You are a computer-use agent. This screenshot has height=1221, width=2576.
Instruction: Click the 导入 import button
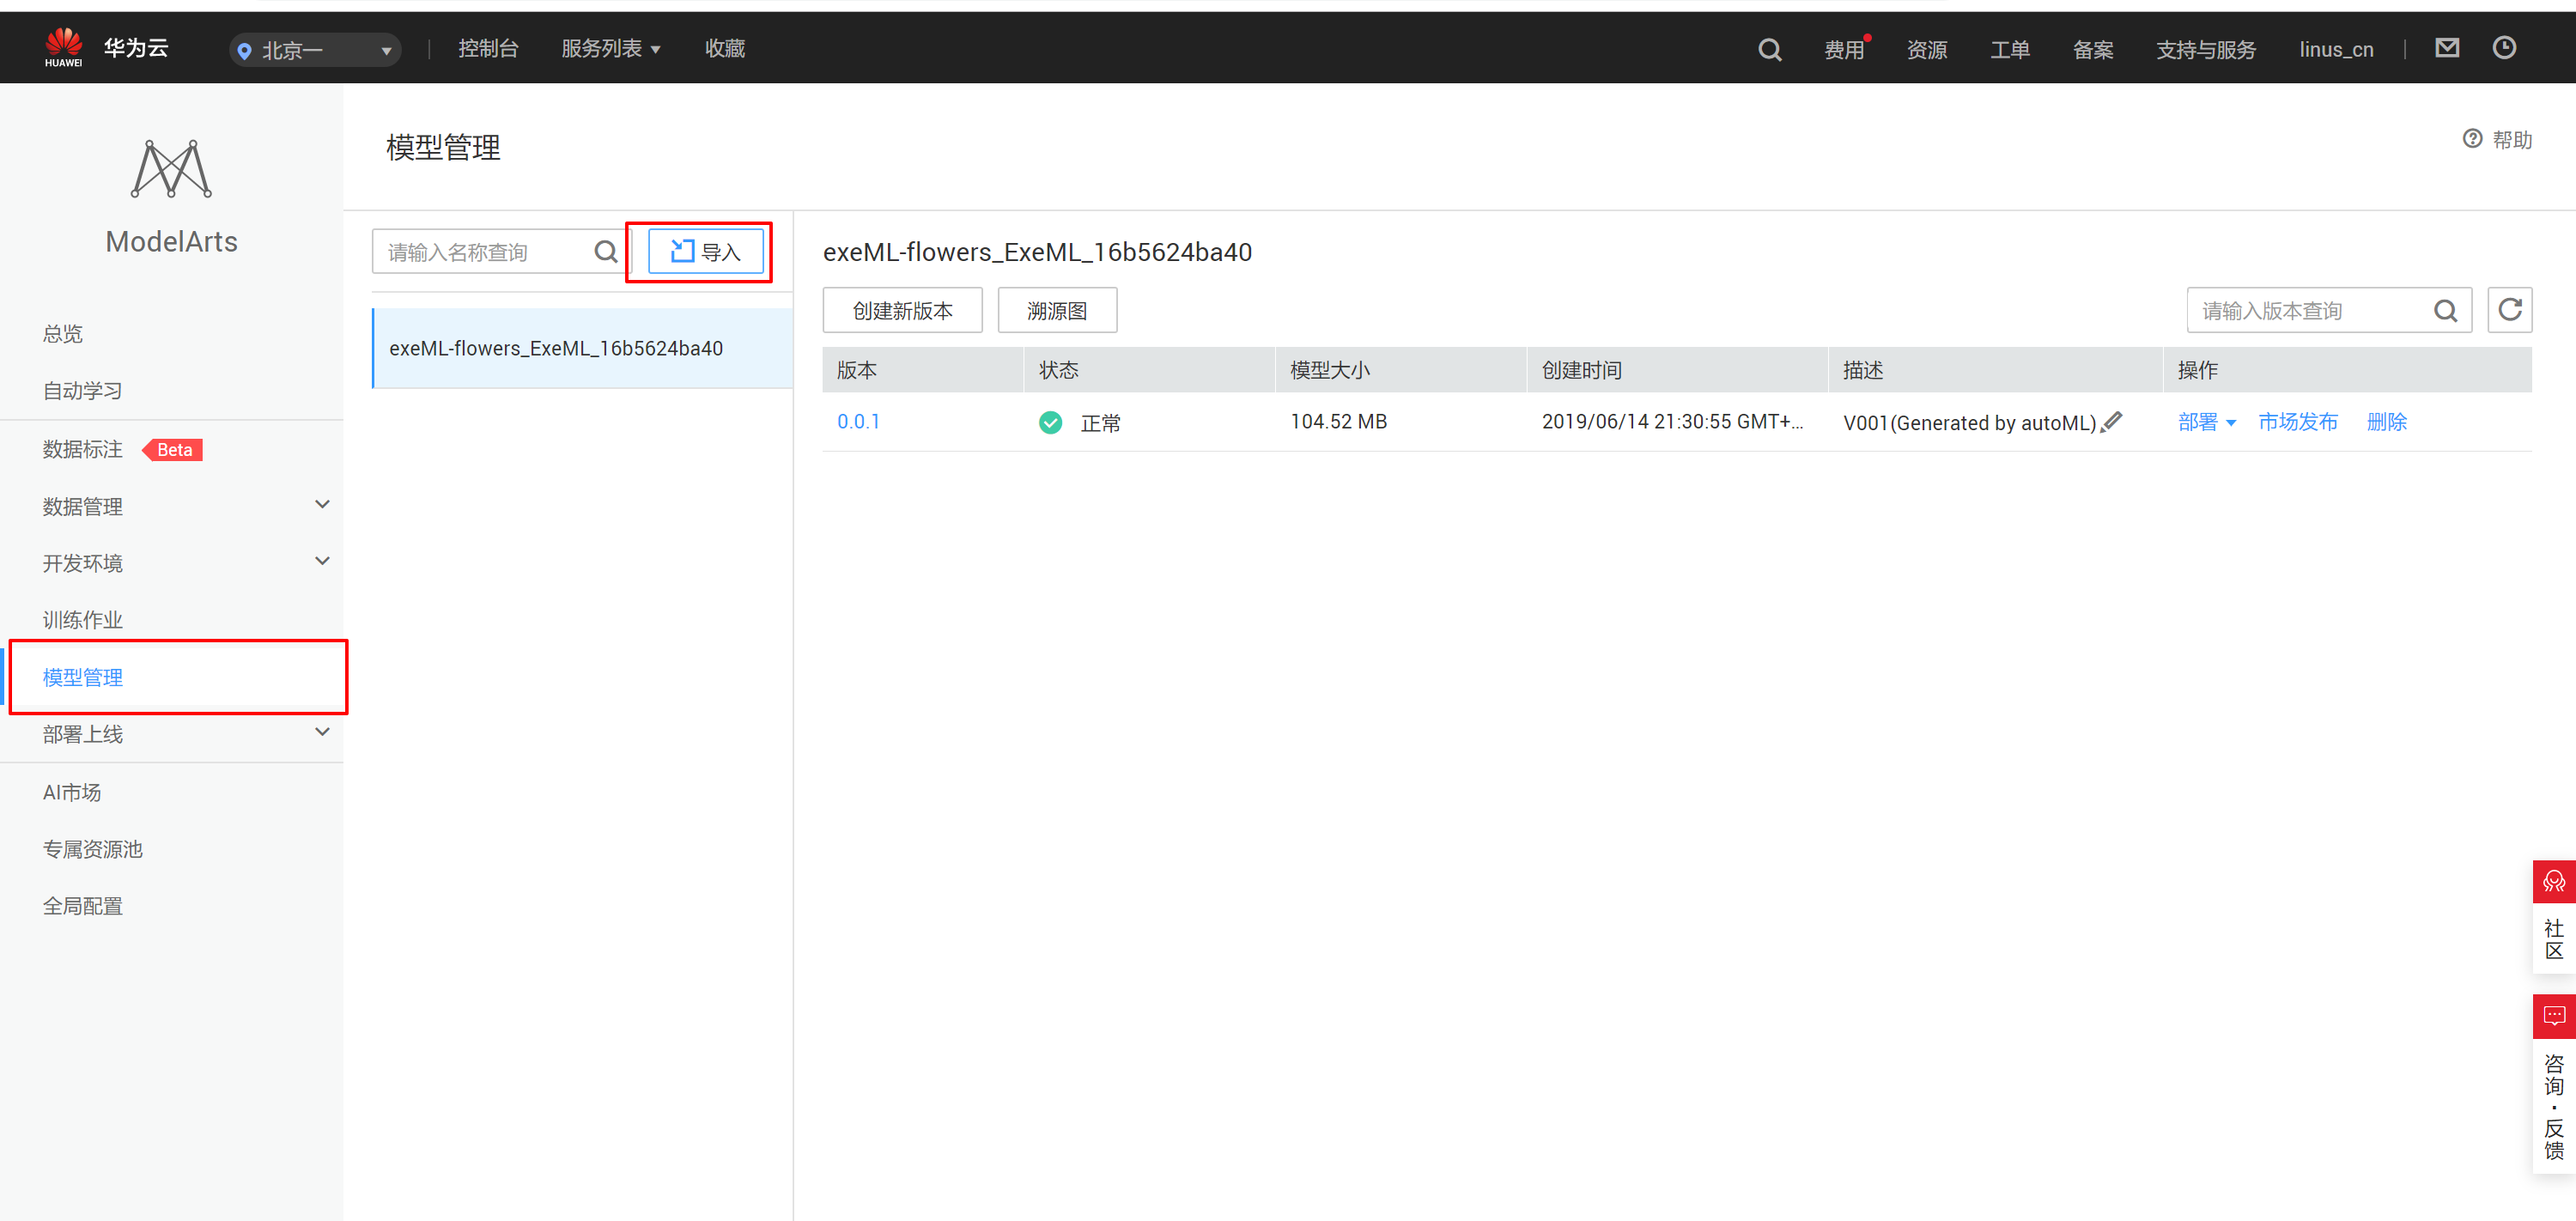705,251
